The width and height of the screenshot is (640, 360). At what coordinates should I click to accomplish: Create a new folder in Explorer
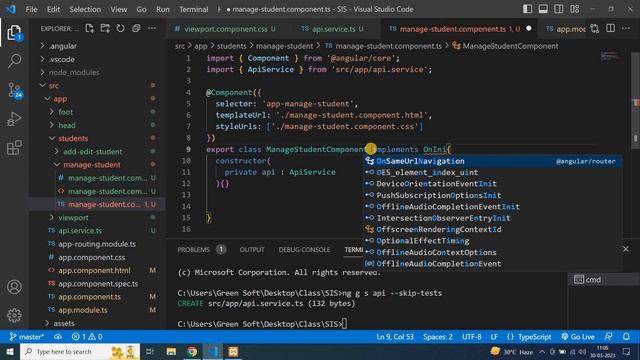pyautogui.click(x=105, y=28)
